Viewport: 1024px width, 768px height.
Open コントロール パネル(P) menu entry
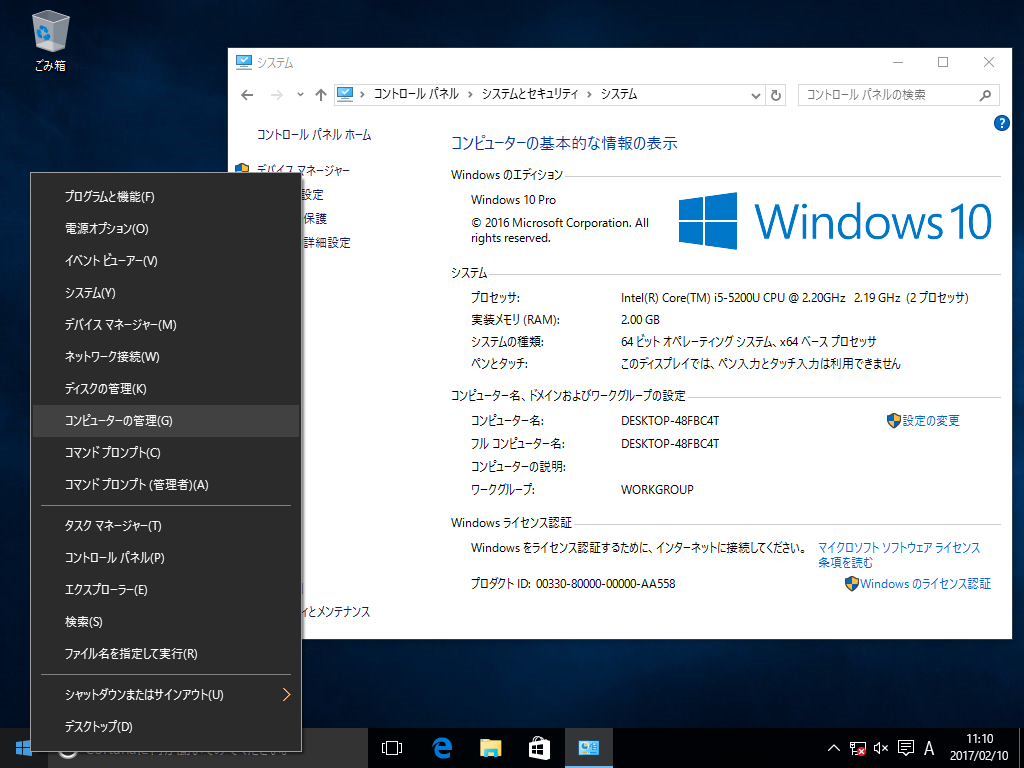(166, 558)
